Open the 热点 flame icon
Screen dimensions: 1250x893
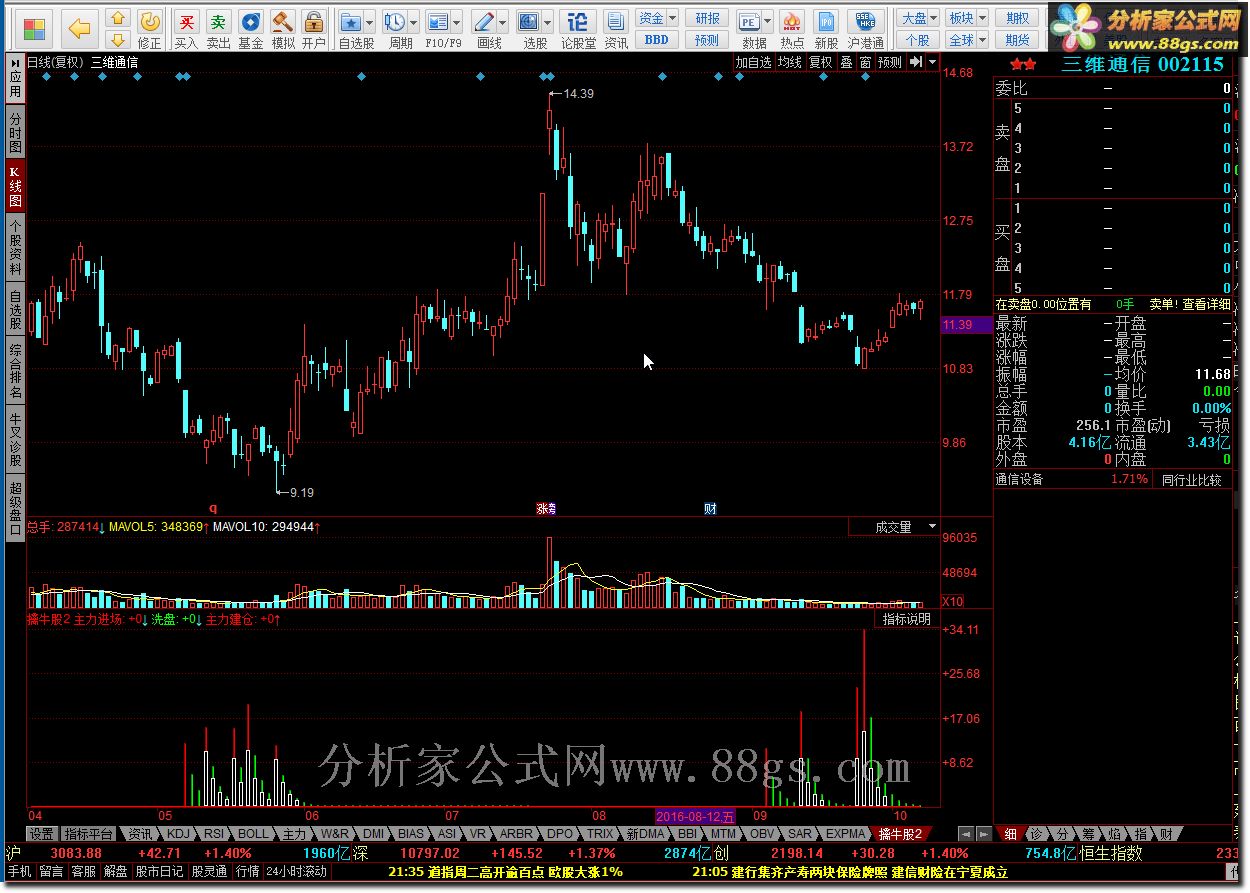point(792,29)
